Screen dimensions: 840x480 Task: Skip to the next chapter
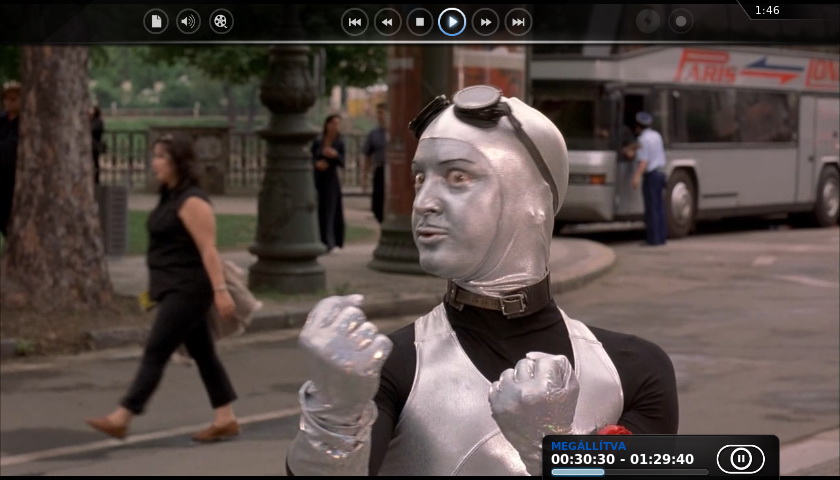pyautogui.click(x=518, y=22)
